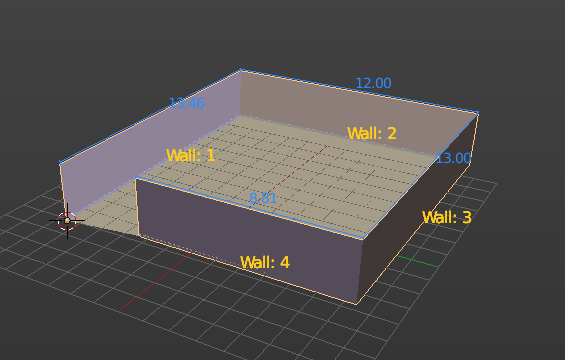Screen dimensions: 565x360
Task: Click the "Wall: 2" label
Action: 372,133
